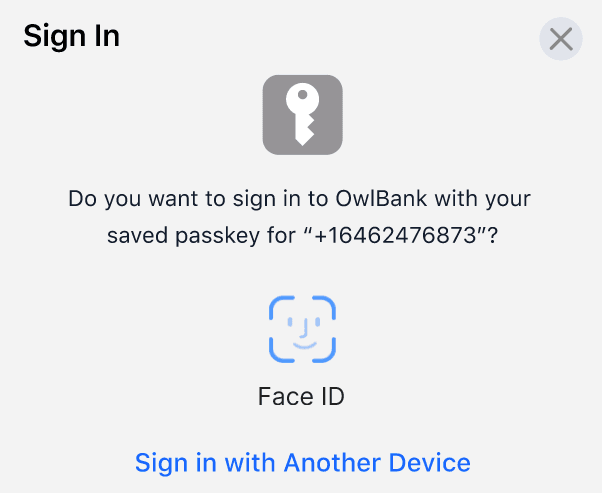Close the Sign In dialog
The height and width of the screenshot is (493, 602).
pyautogui.click(x=561, y=39)
